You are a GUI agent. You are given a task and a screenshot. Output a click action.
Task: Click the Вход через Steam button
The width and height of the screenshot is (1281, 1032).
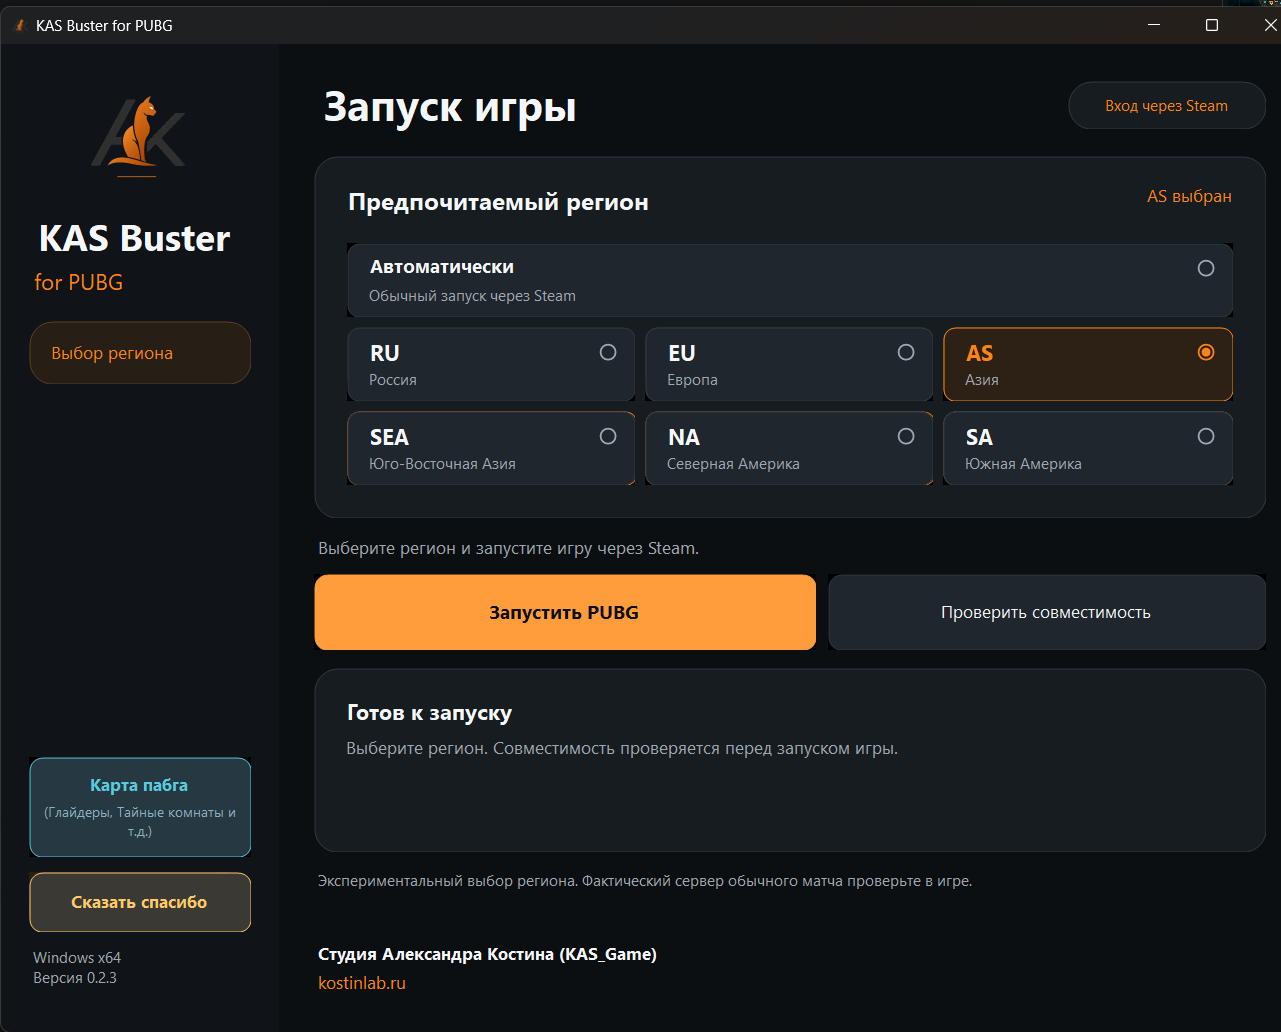(x=1167, y=106)
